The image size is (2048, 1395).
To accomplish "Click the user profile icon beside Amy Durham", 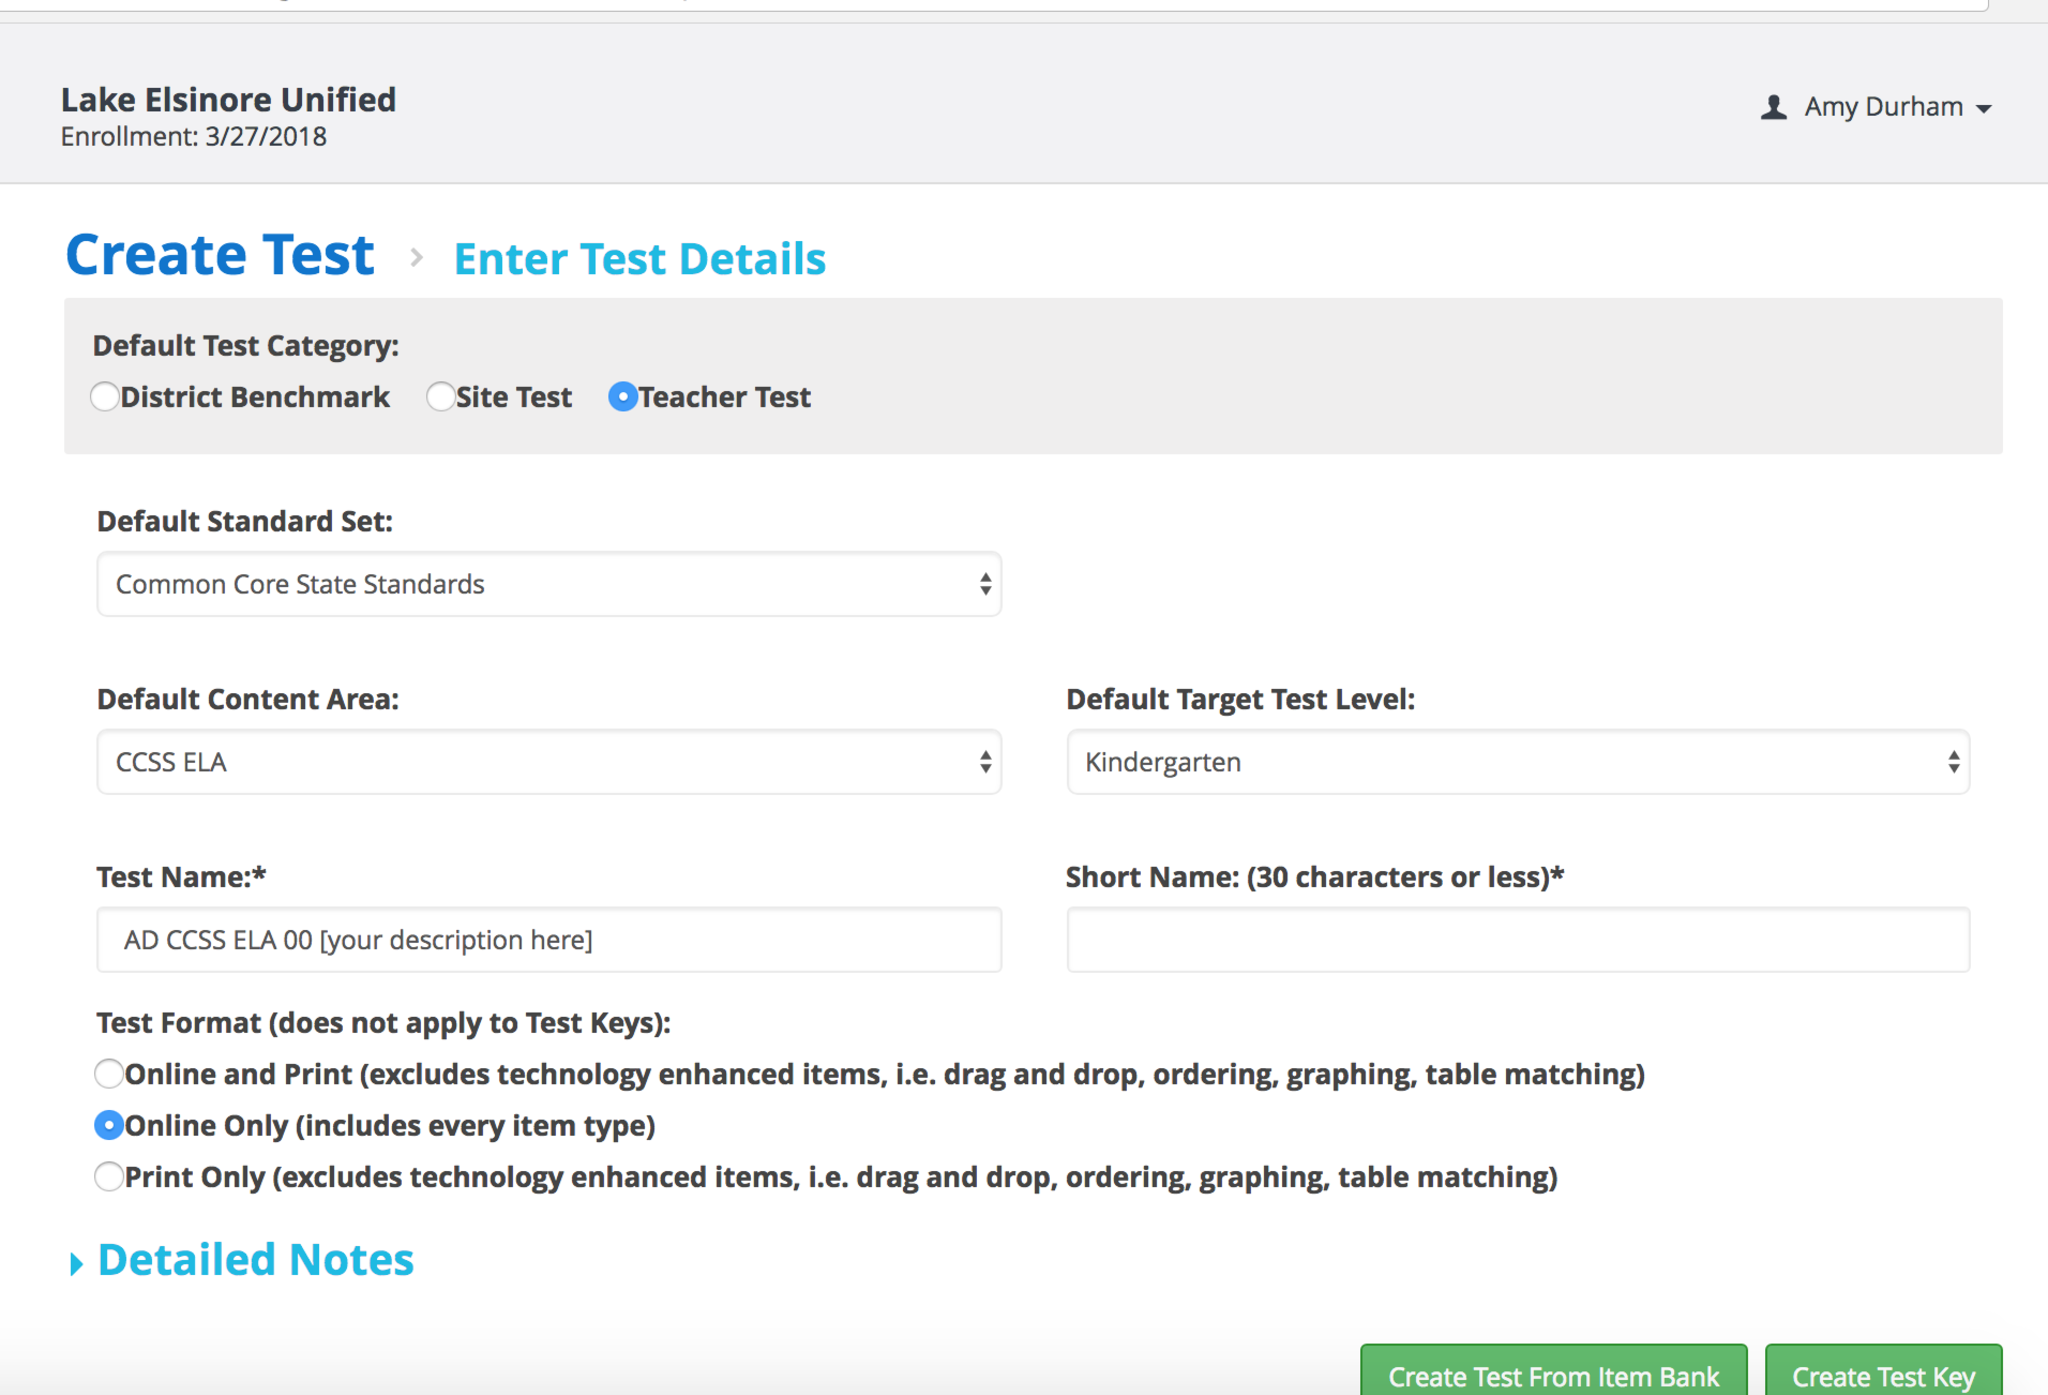I will click(1773, 107).
